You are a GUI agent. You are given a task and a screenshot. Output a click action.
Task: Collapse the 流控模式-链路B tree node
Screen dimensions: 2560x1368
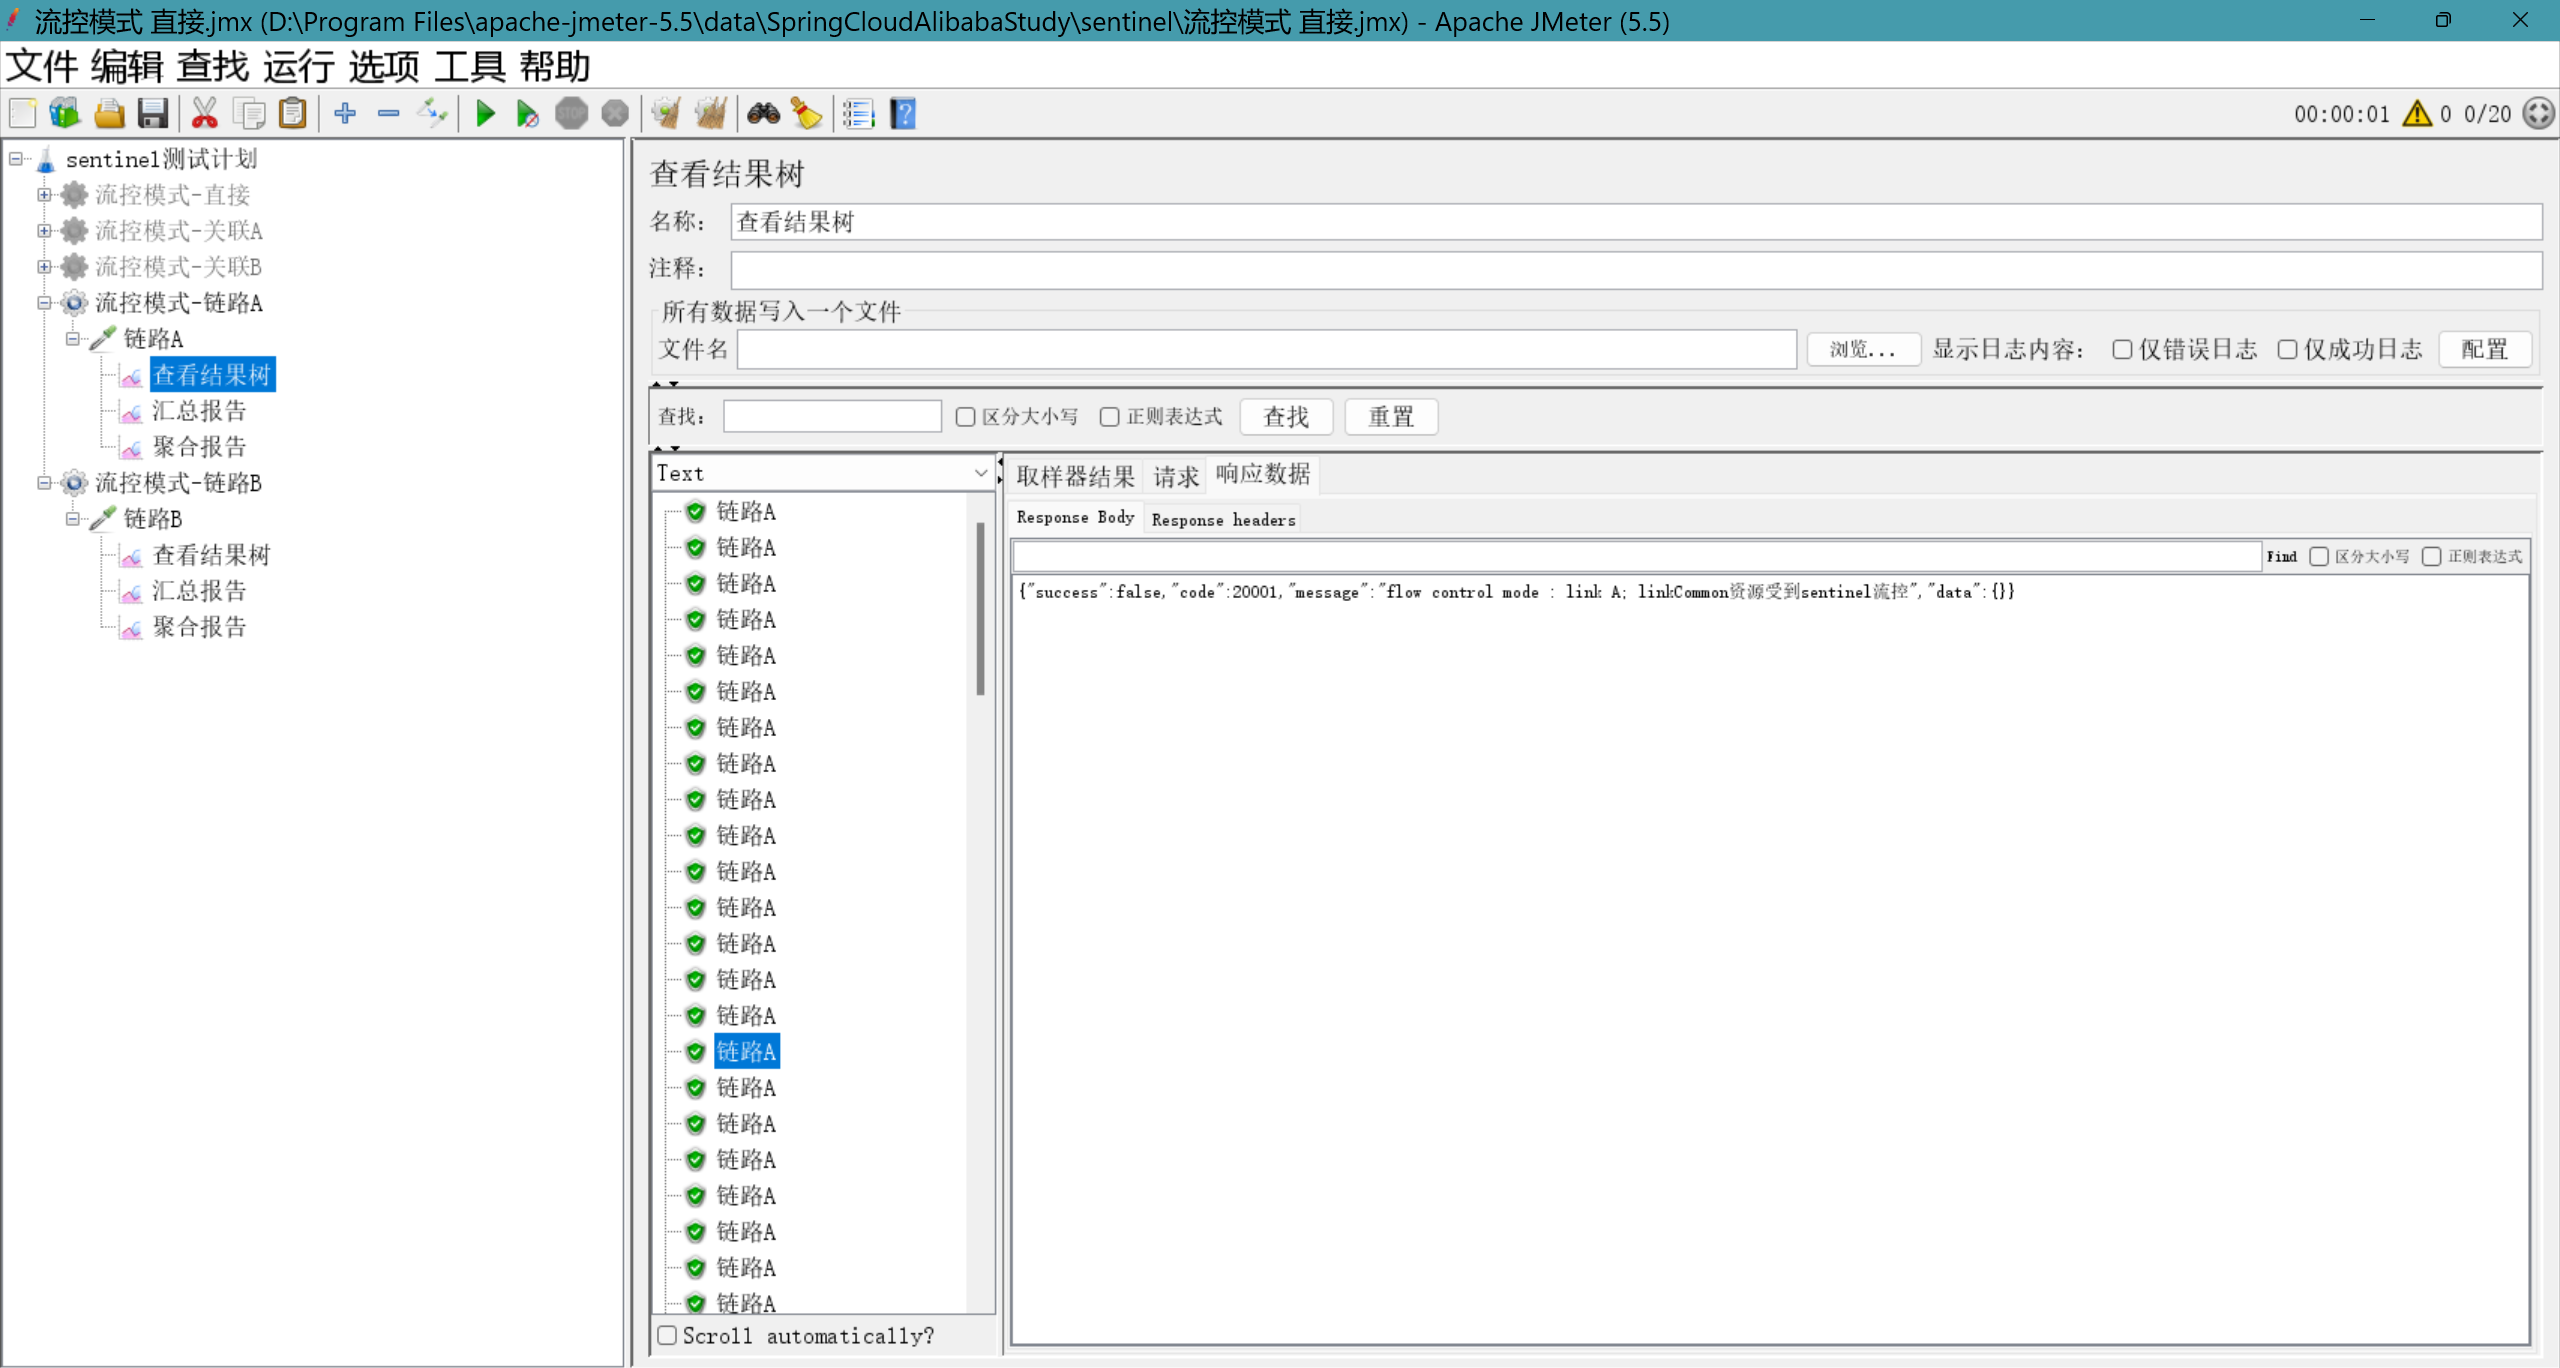(x=44, y=483)
